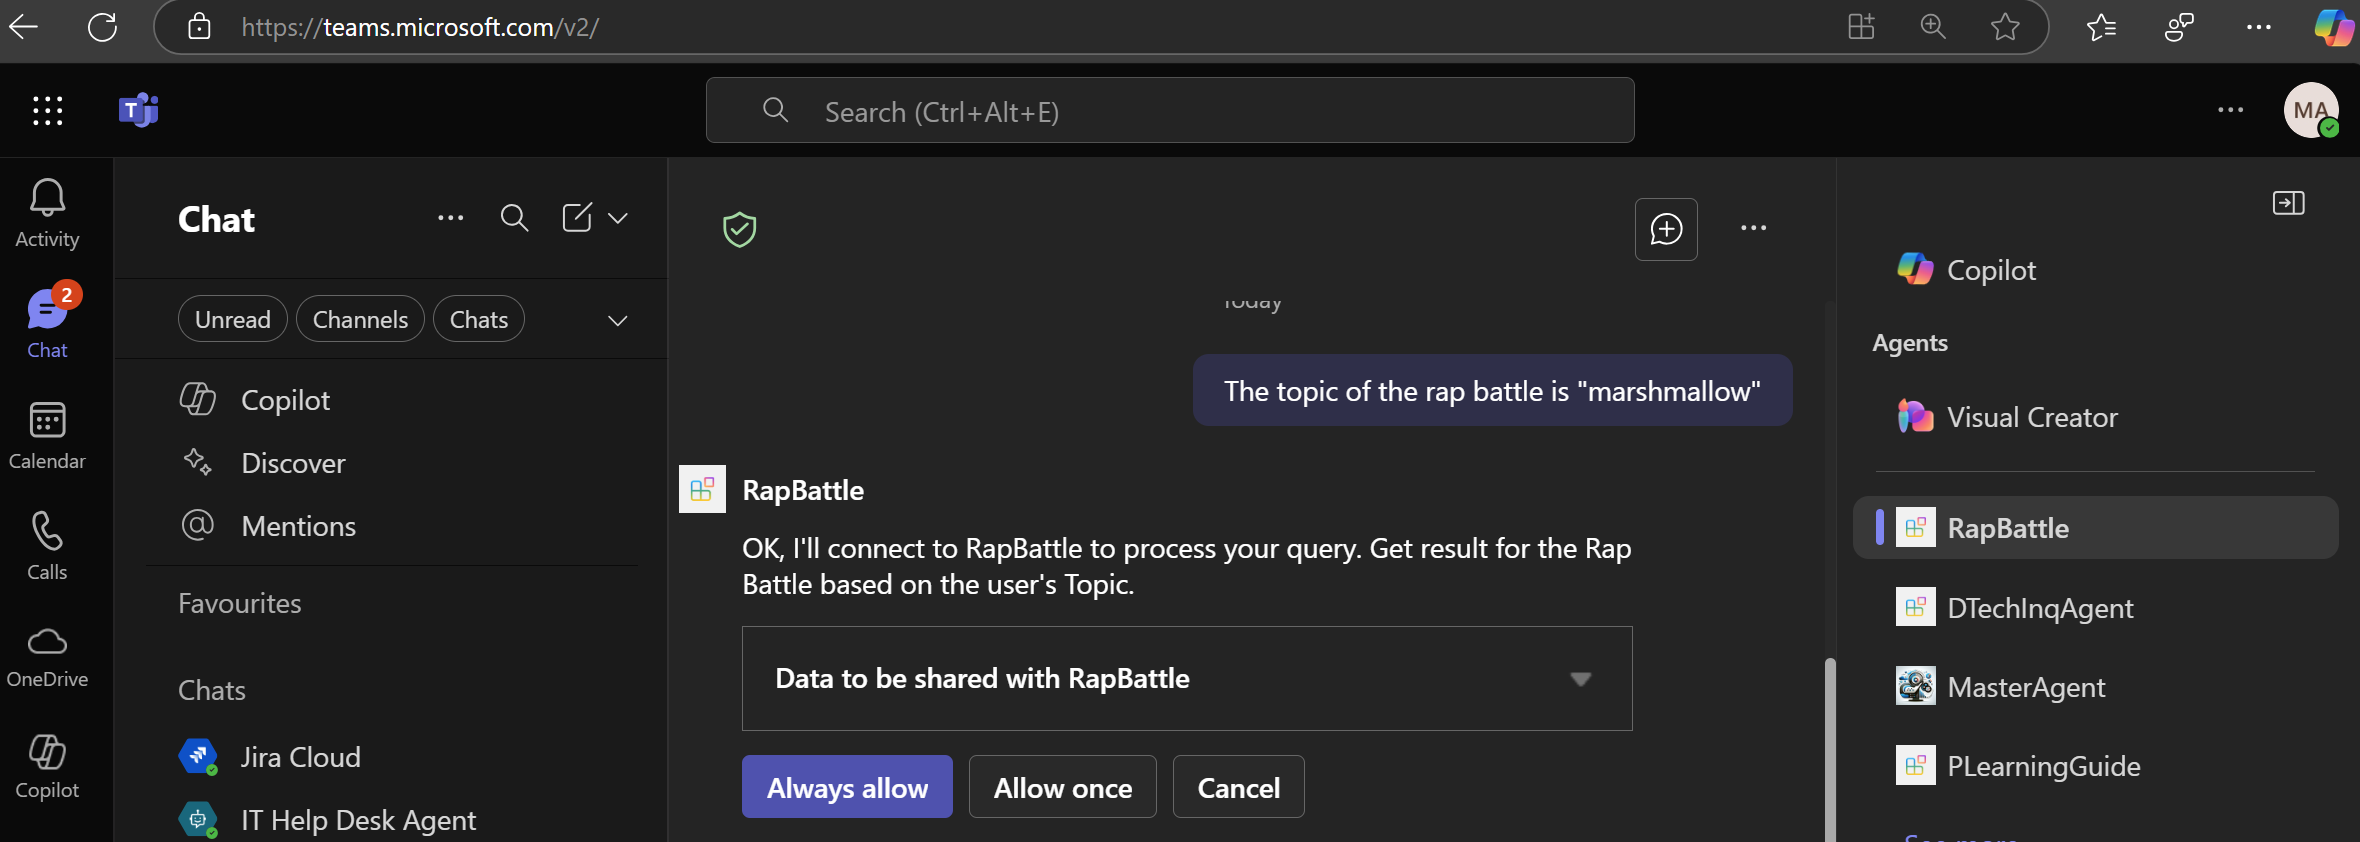
Task: Go back with the browser back arrow
Action: pyautogui.click(x=24, y=27)
